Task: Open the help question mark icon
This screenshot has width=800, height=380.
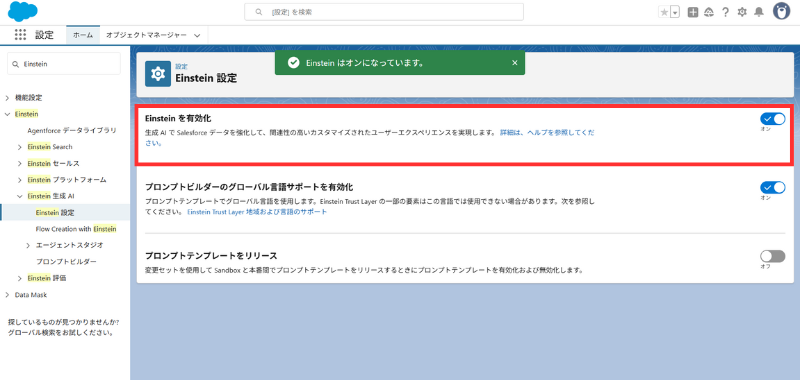Action: pyautogui.click(x=725, y=12)
